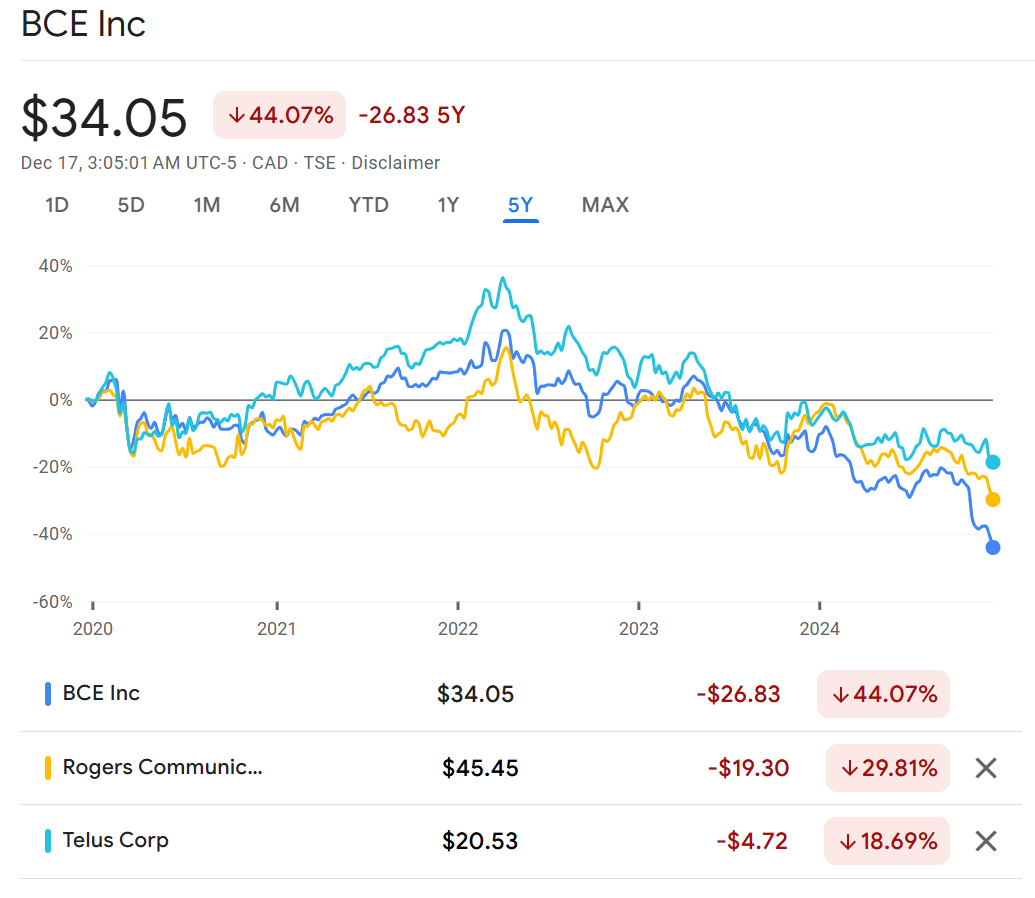Select the 1Y time range
The image size is (1035, 898).
pyautogui.click(x=448, y=205)
